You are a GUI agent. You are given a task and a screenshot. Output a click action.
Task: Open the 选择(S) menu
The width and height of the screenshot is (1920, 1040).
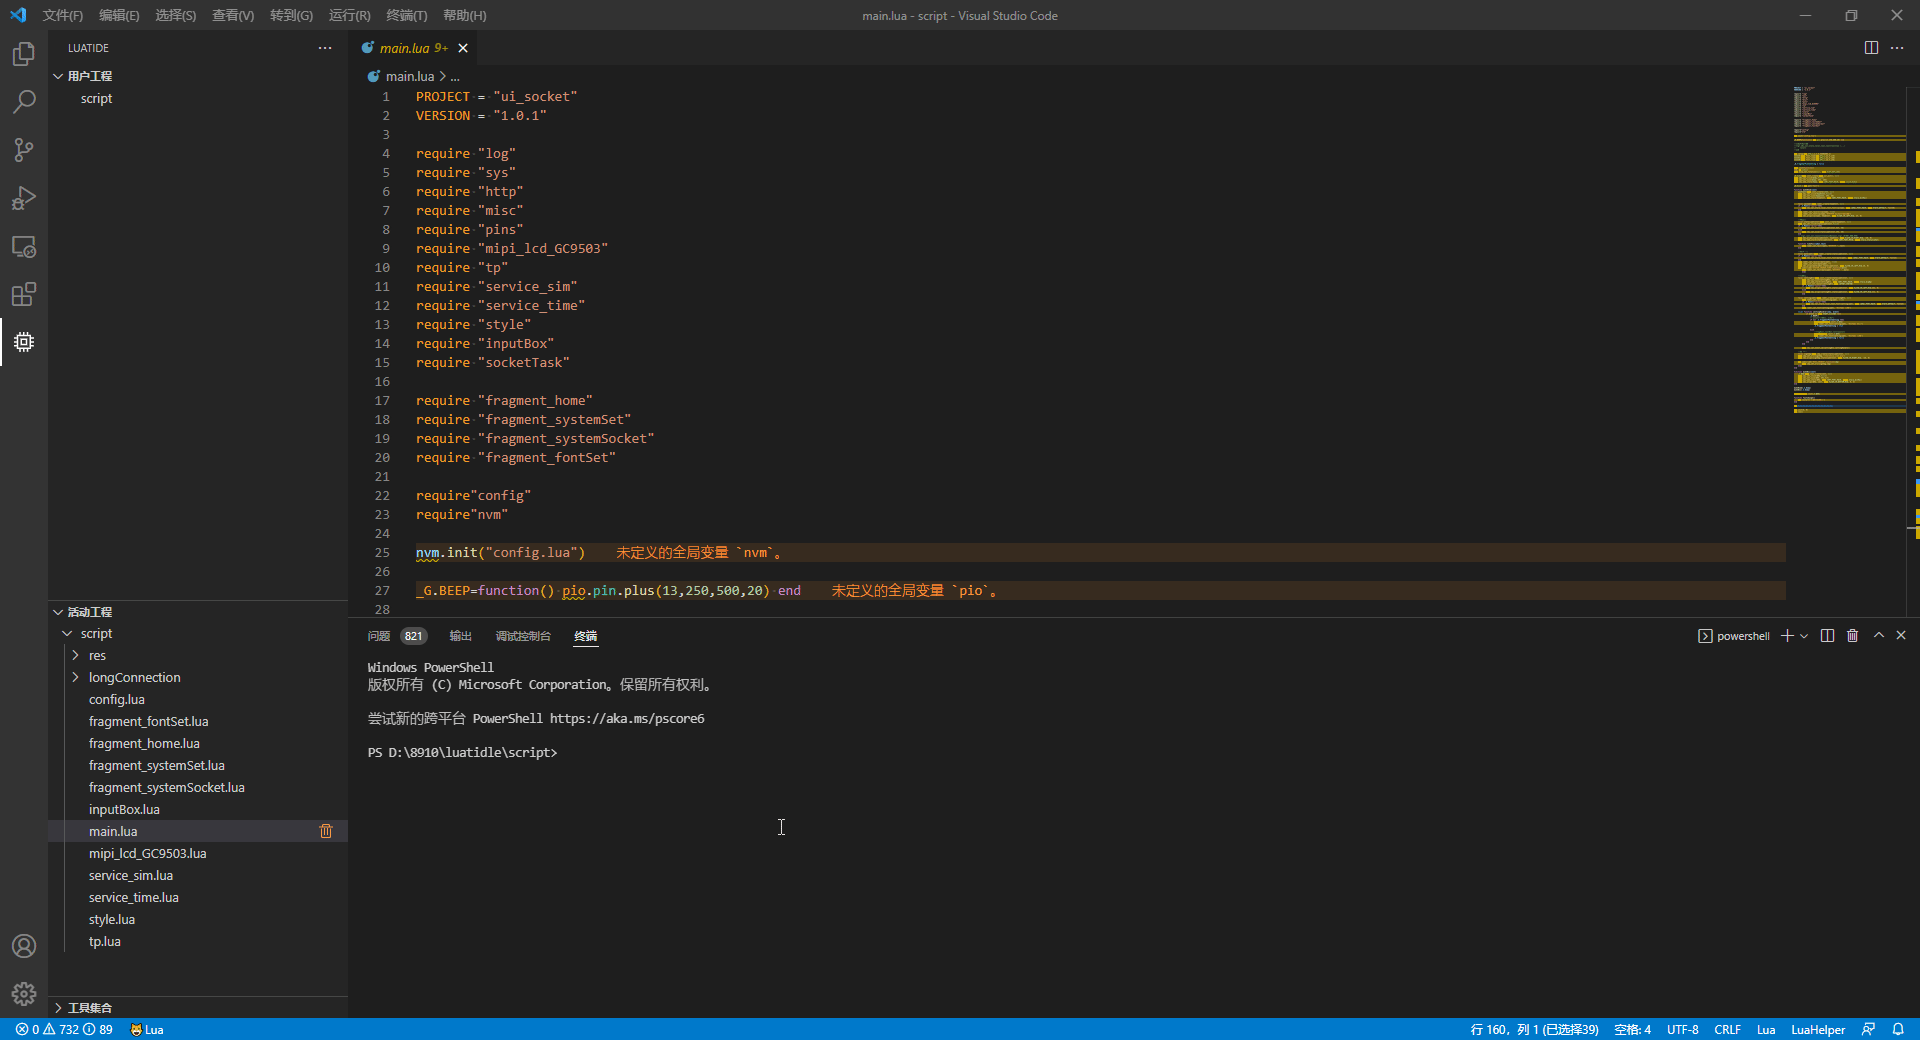175,15
